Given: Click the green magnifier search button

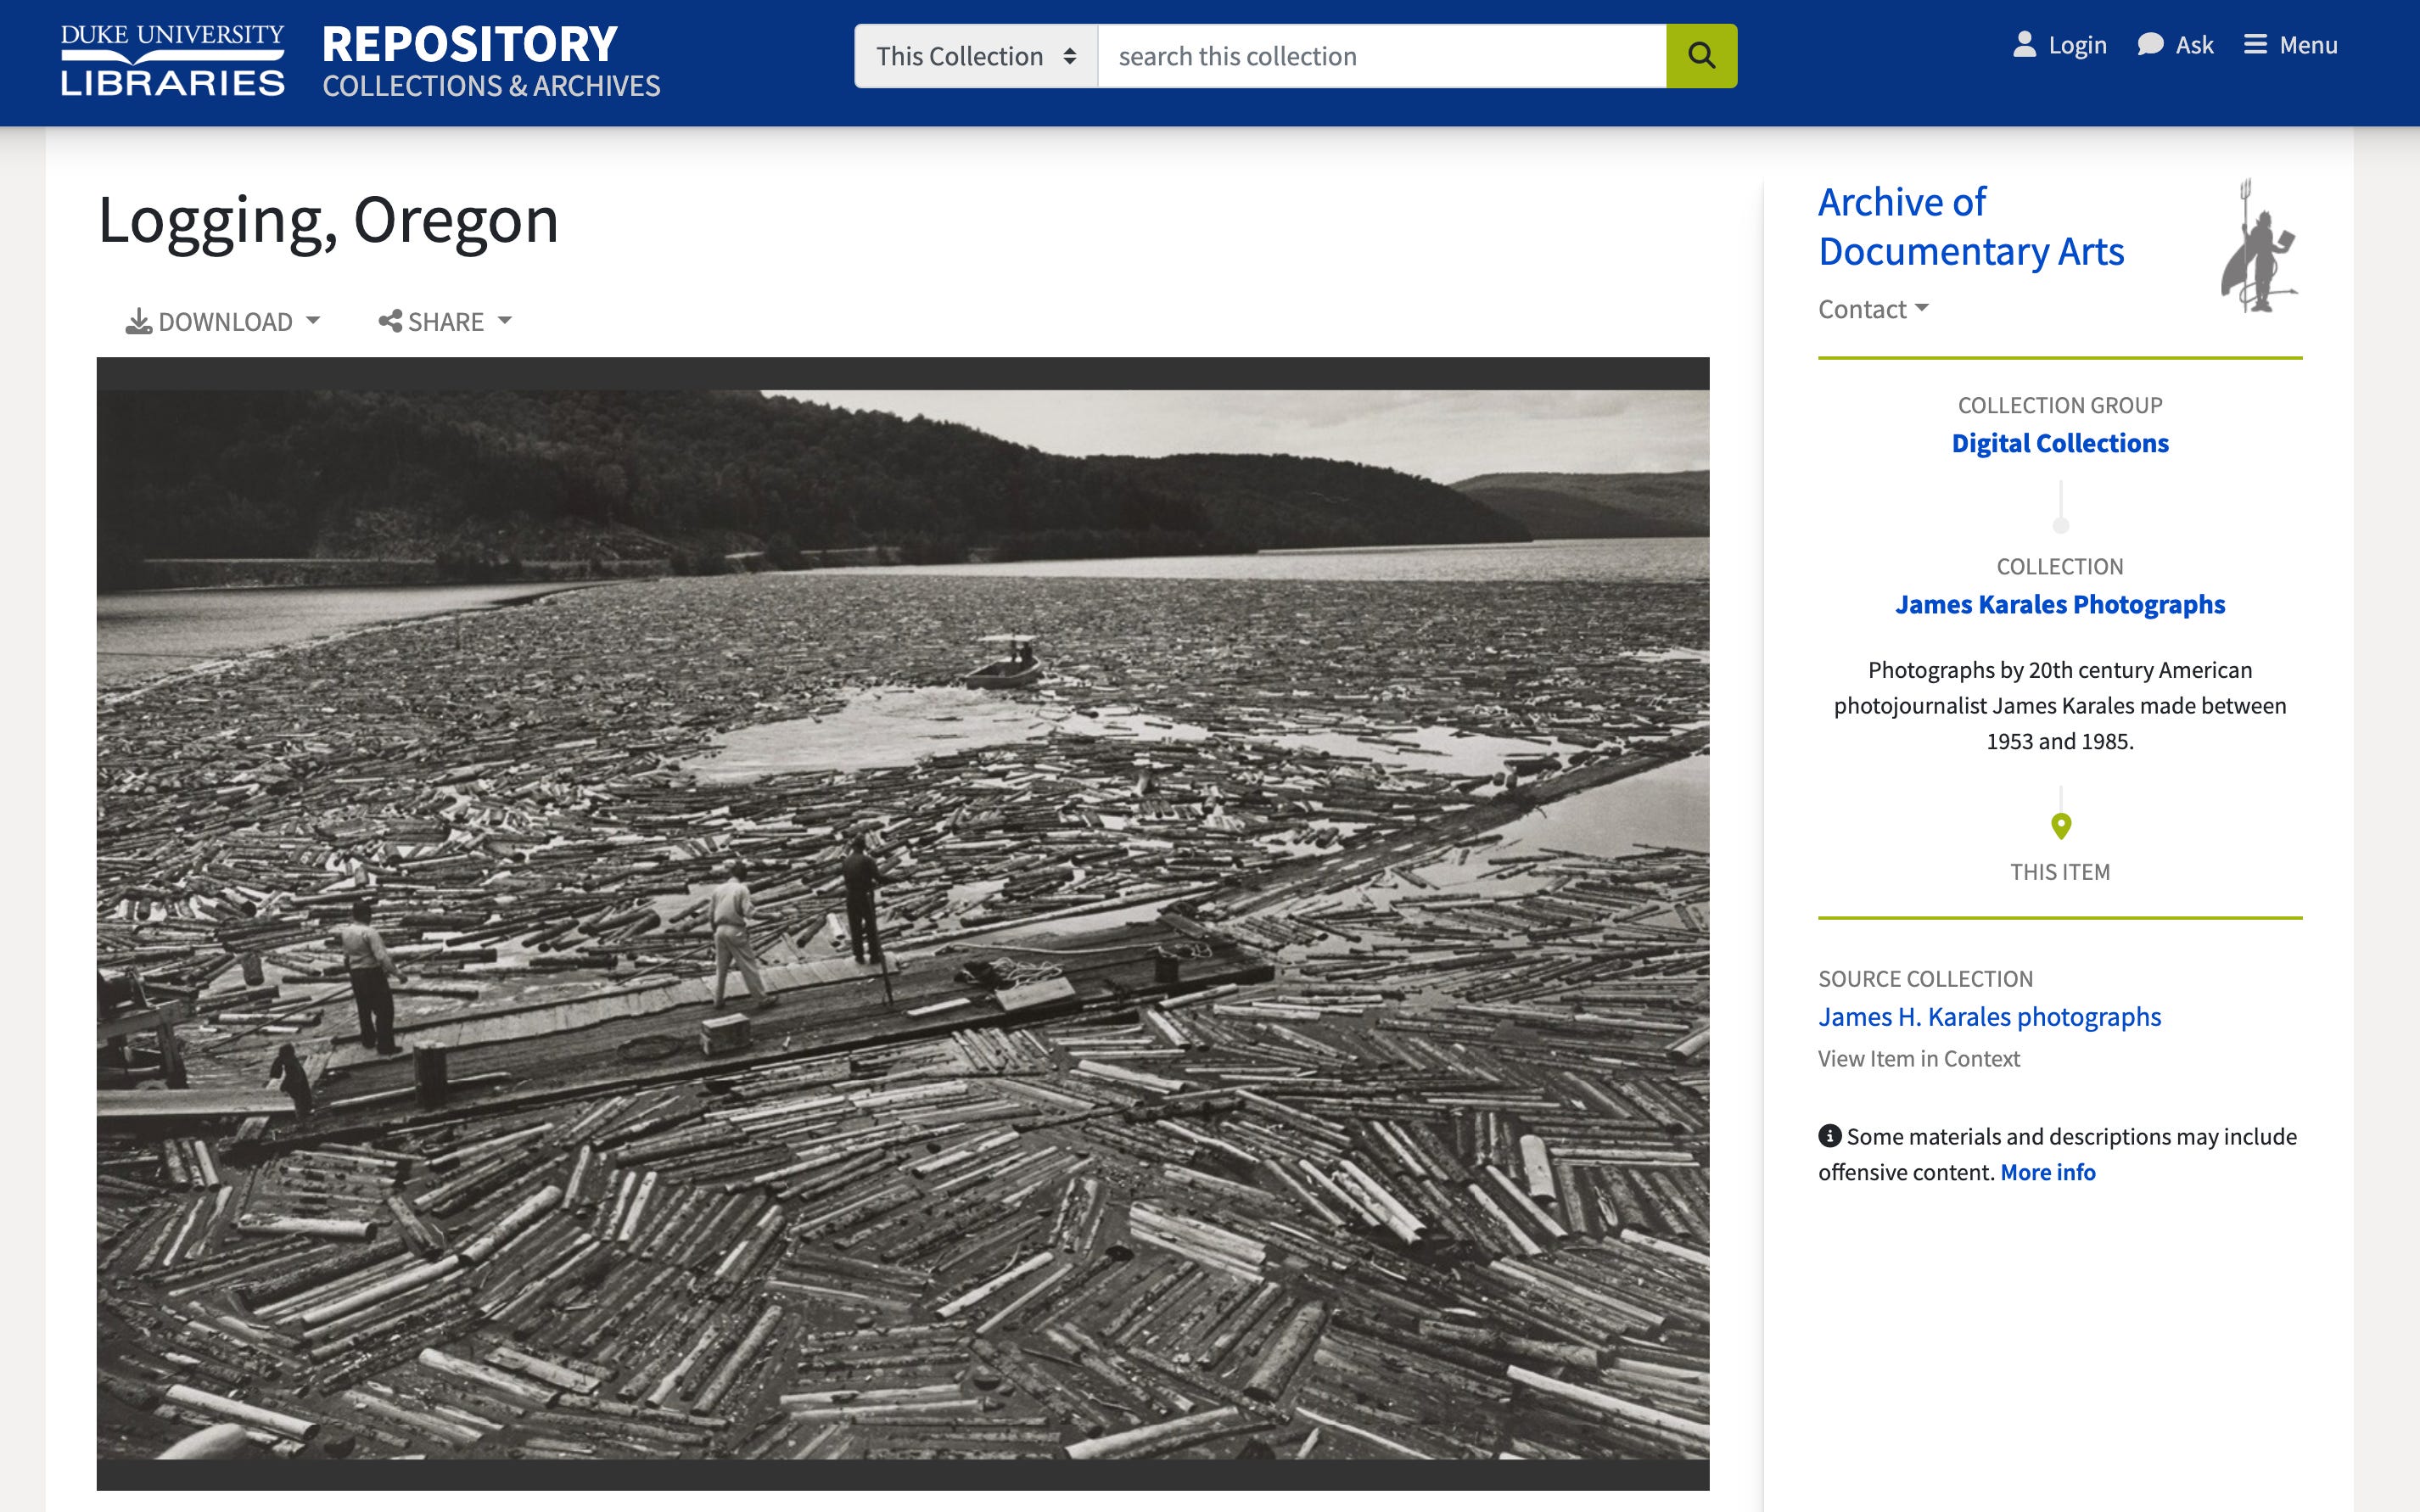Looking at the screenshot, I should [x=1701, y=56].
